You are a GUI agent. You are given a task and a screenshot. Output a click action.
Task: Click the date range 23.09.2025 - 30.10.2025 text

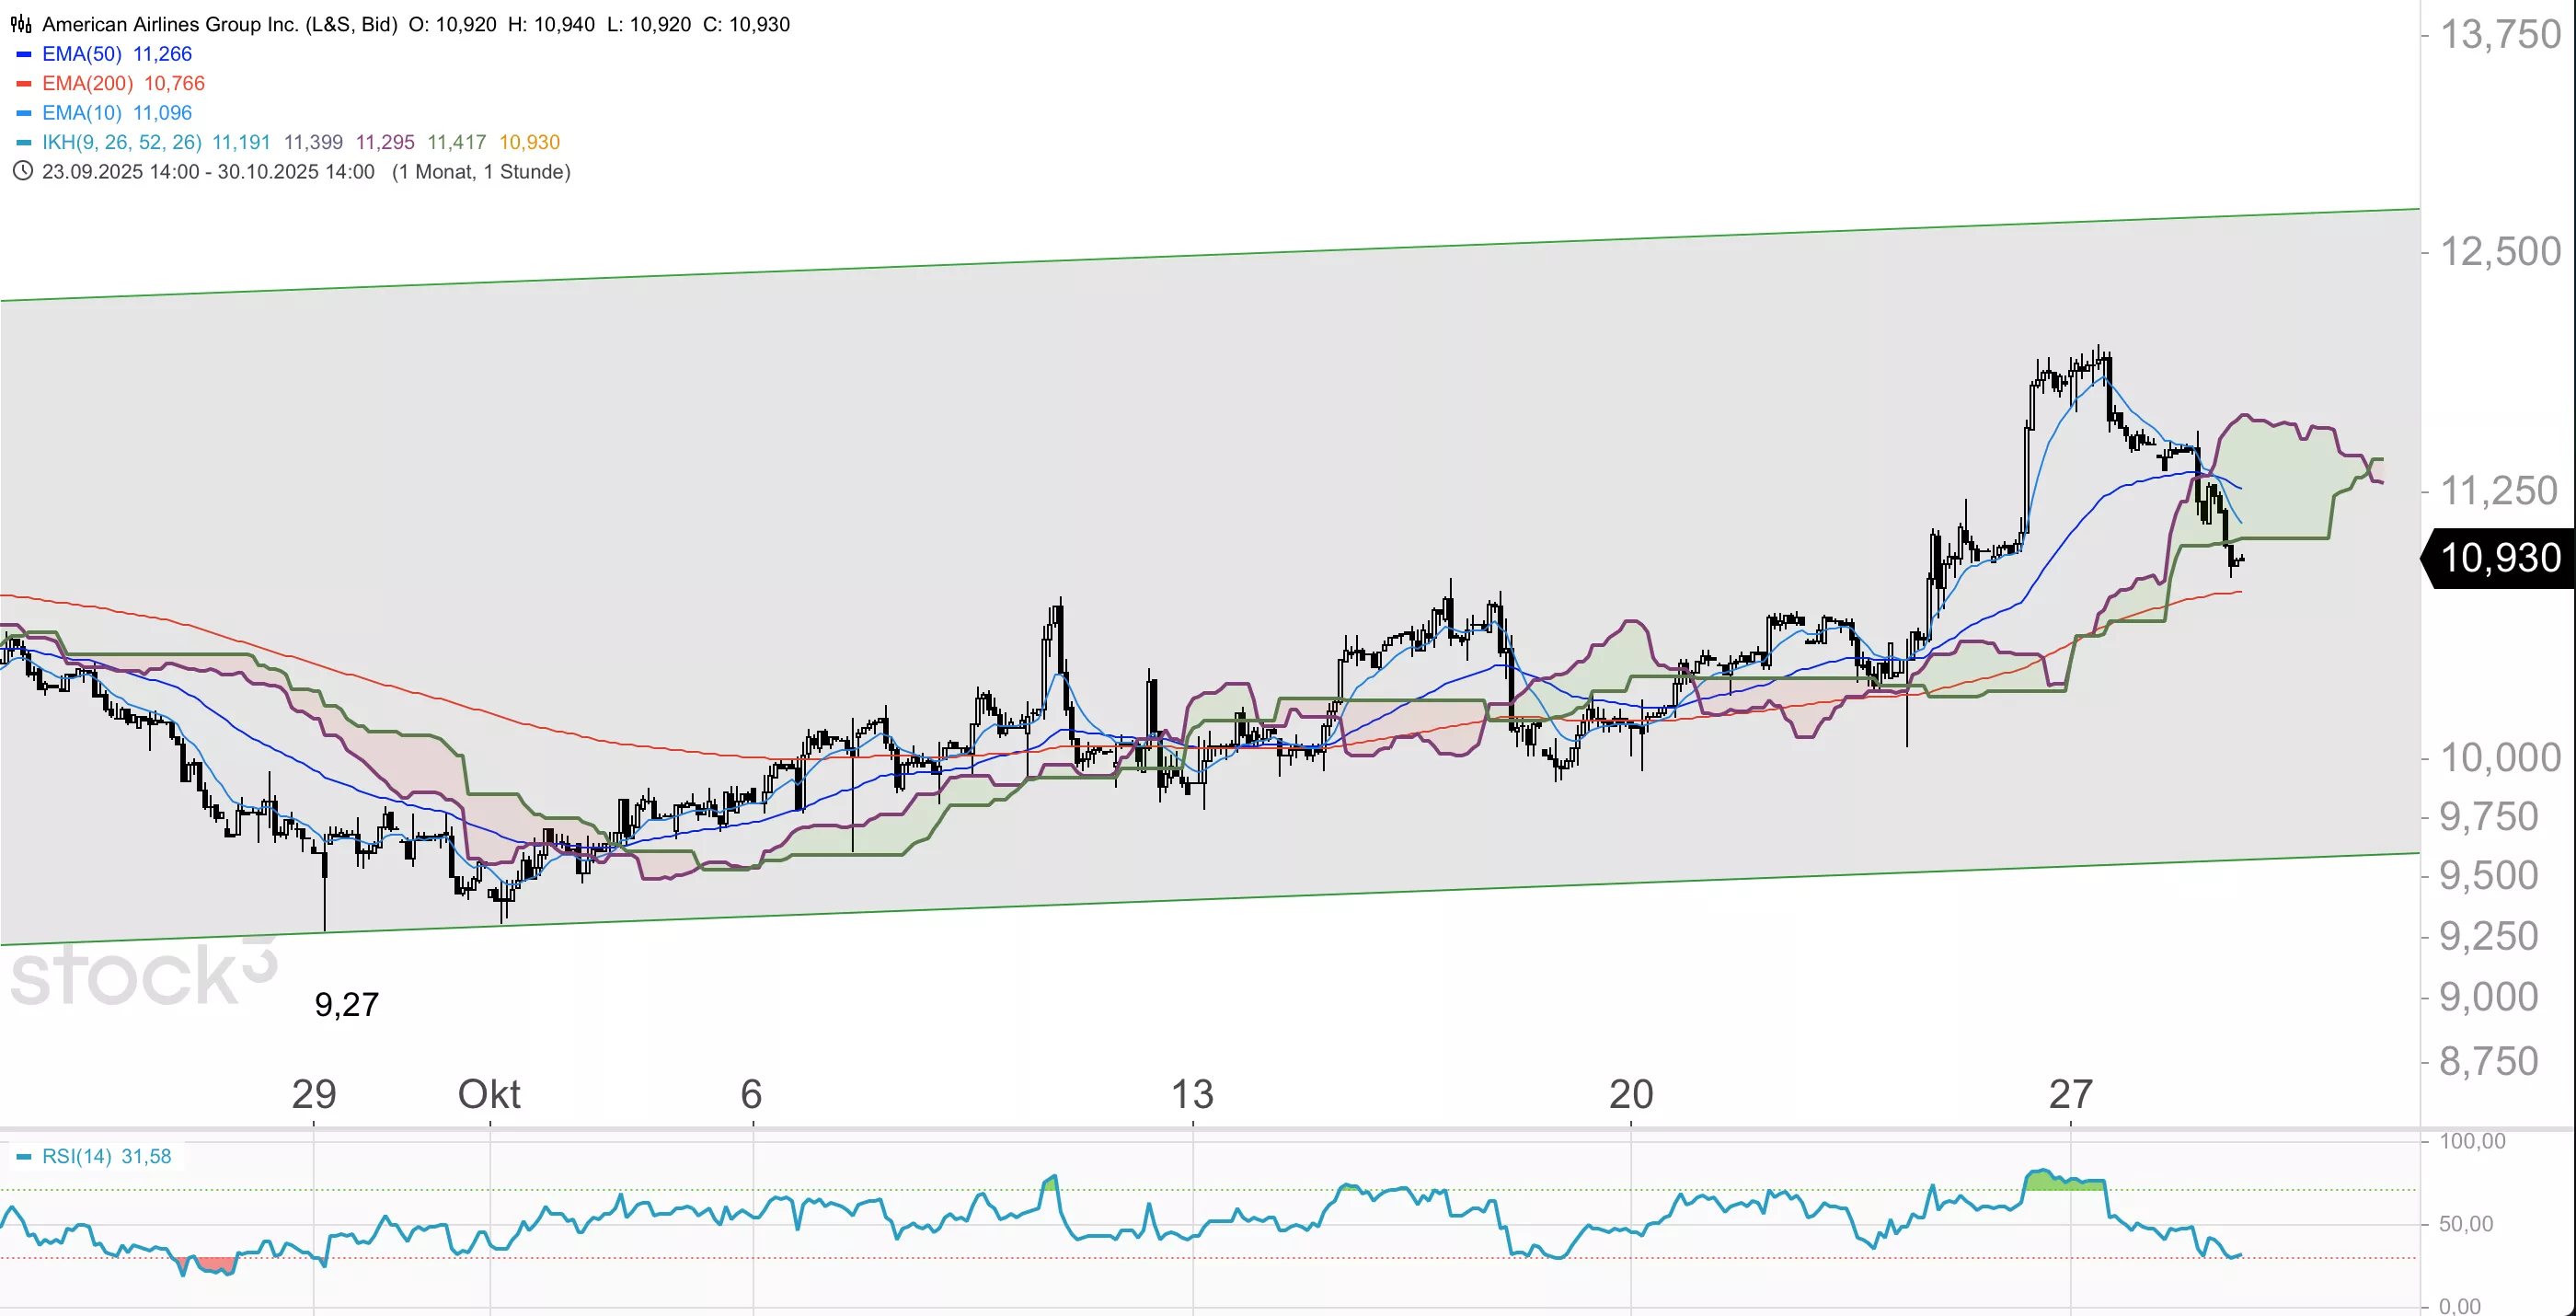pyautogui.click(x=208, y=171)
